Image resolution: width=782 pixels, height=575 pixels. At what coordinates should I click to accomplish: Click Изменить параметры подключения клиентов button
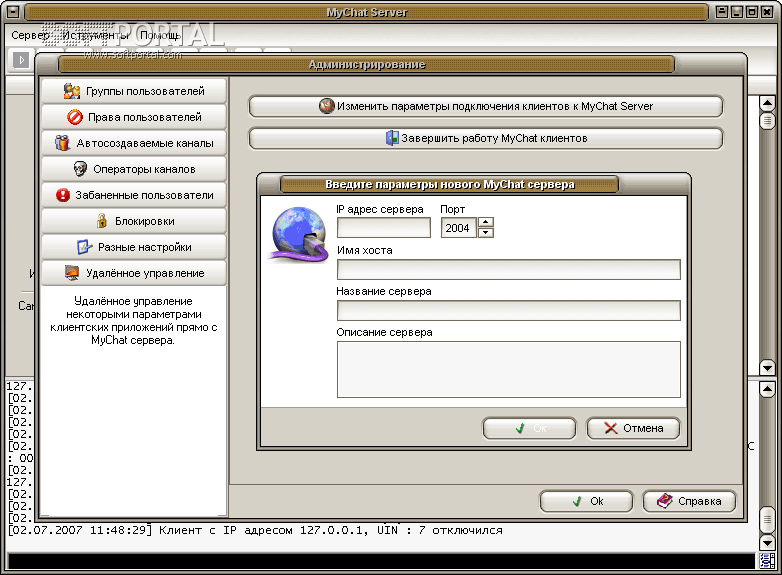tap(486, 106)
